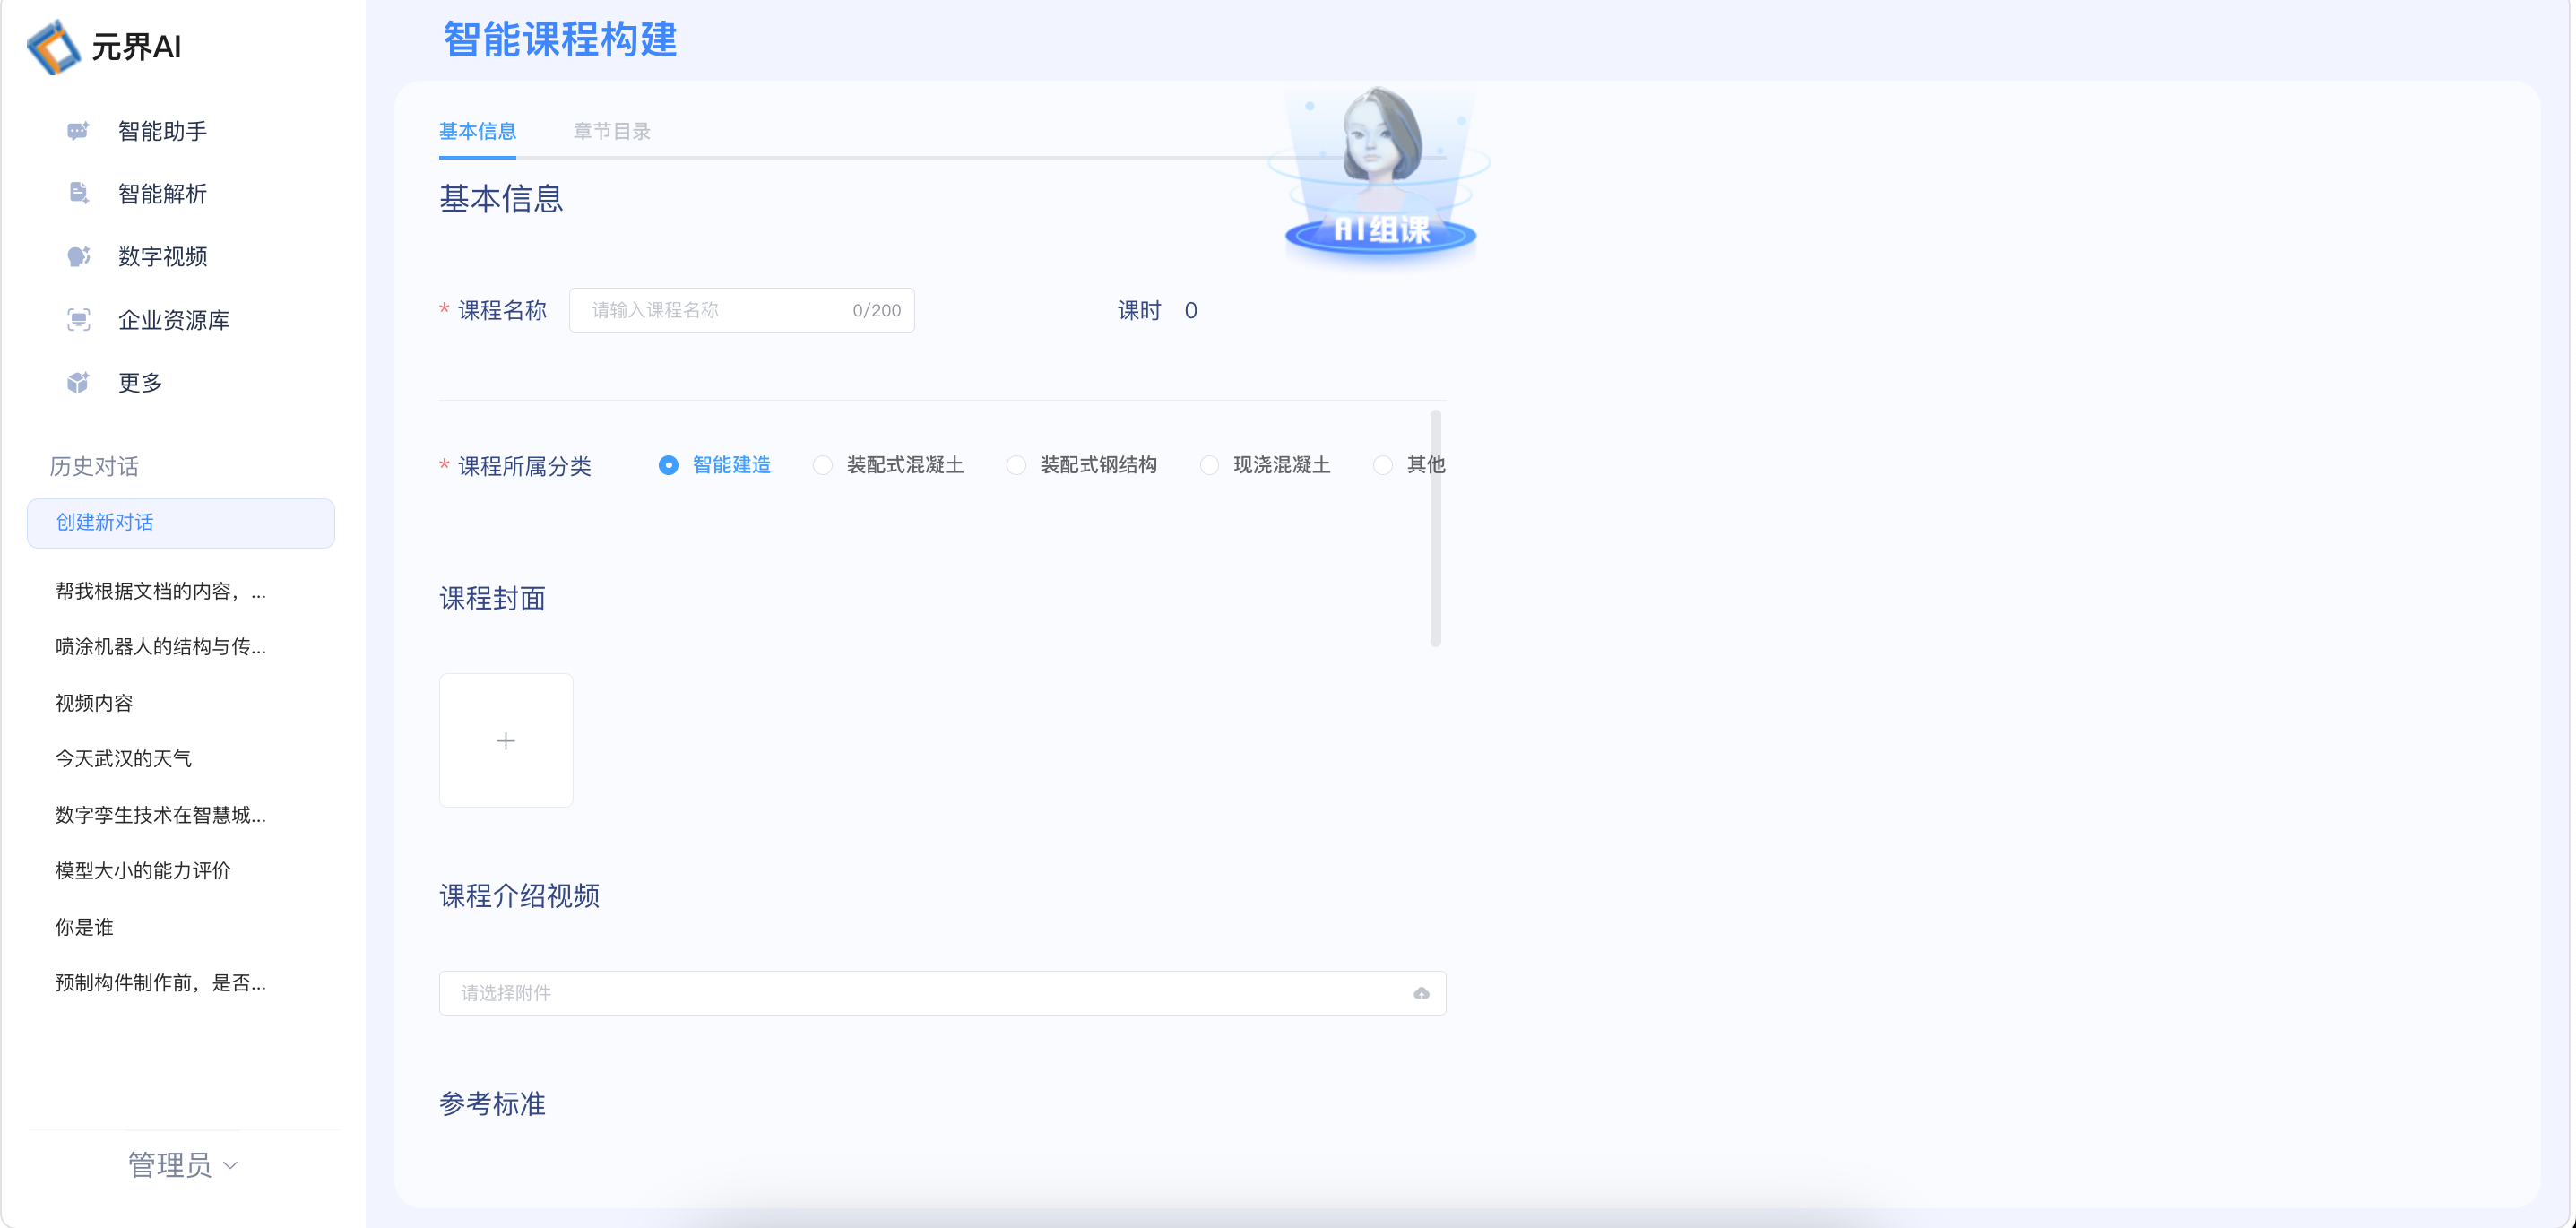
Task: Click the 智能解析 document icon
Action: (x=78, y=193)
